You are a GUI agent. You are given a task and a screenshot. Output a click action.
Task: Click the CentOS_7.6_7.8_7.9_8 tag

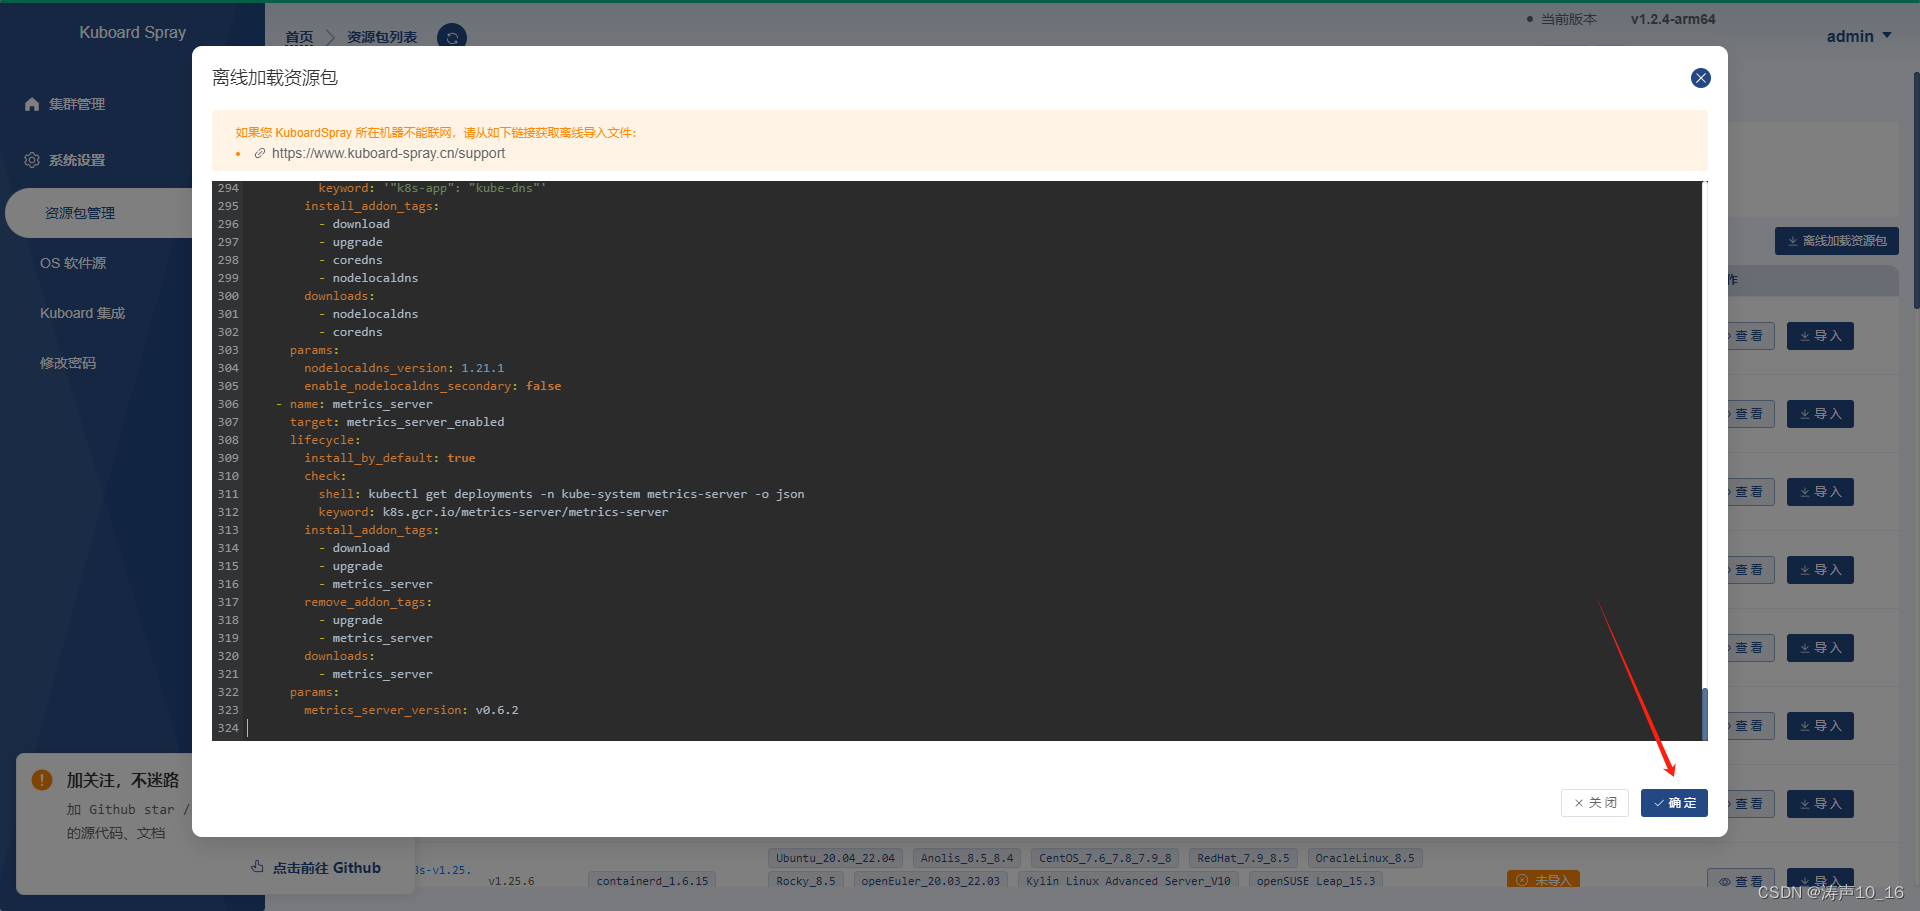click(x=1105, y=858)
